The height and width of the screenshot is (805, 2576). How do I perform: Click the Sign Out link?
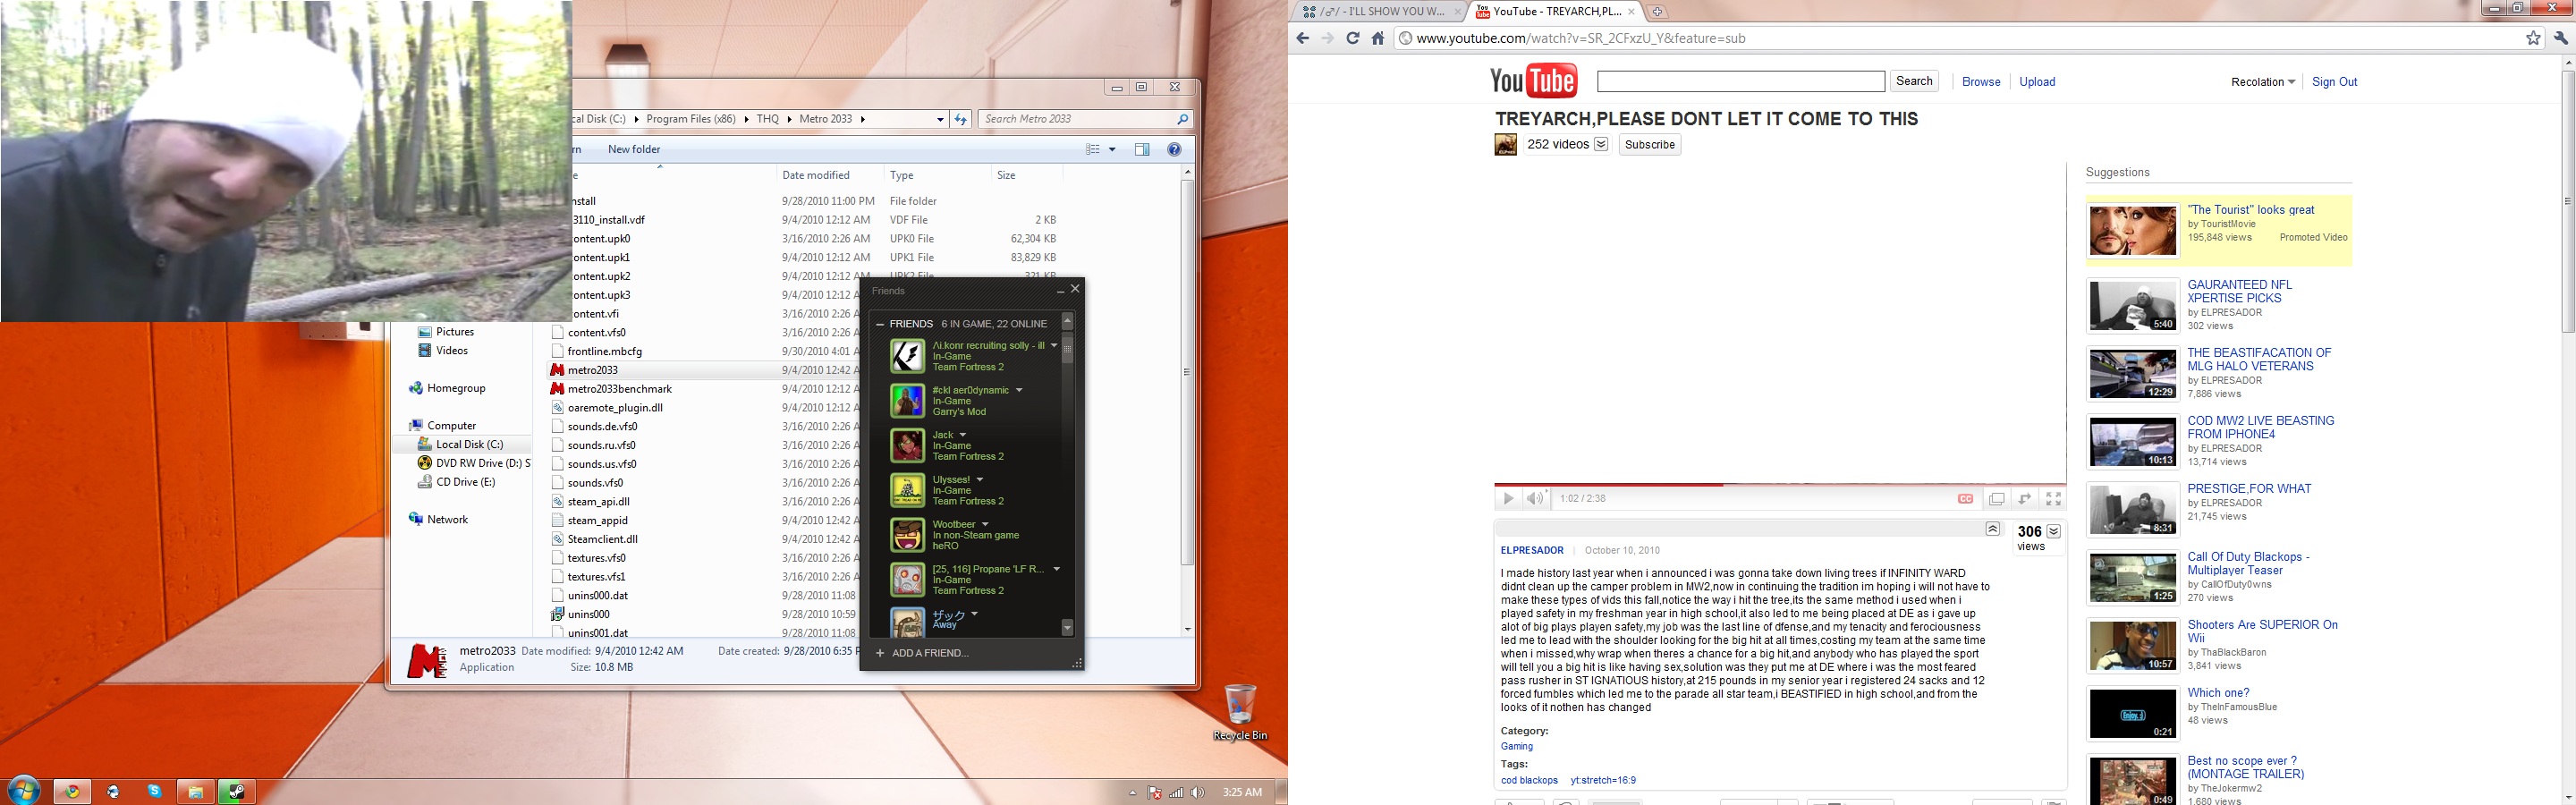[x=2334, y=82]
